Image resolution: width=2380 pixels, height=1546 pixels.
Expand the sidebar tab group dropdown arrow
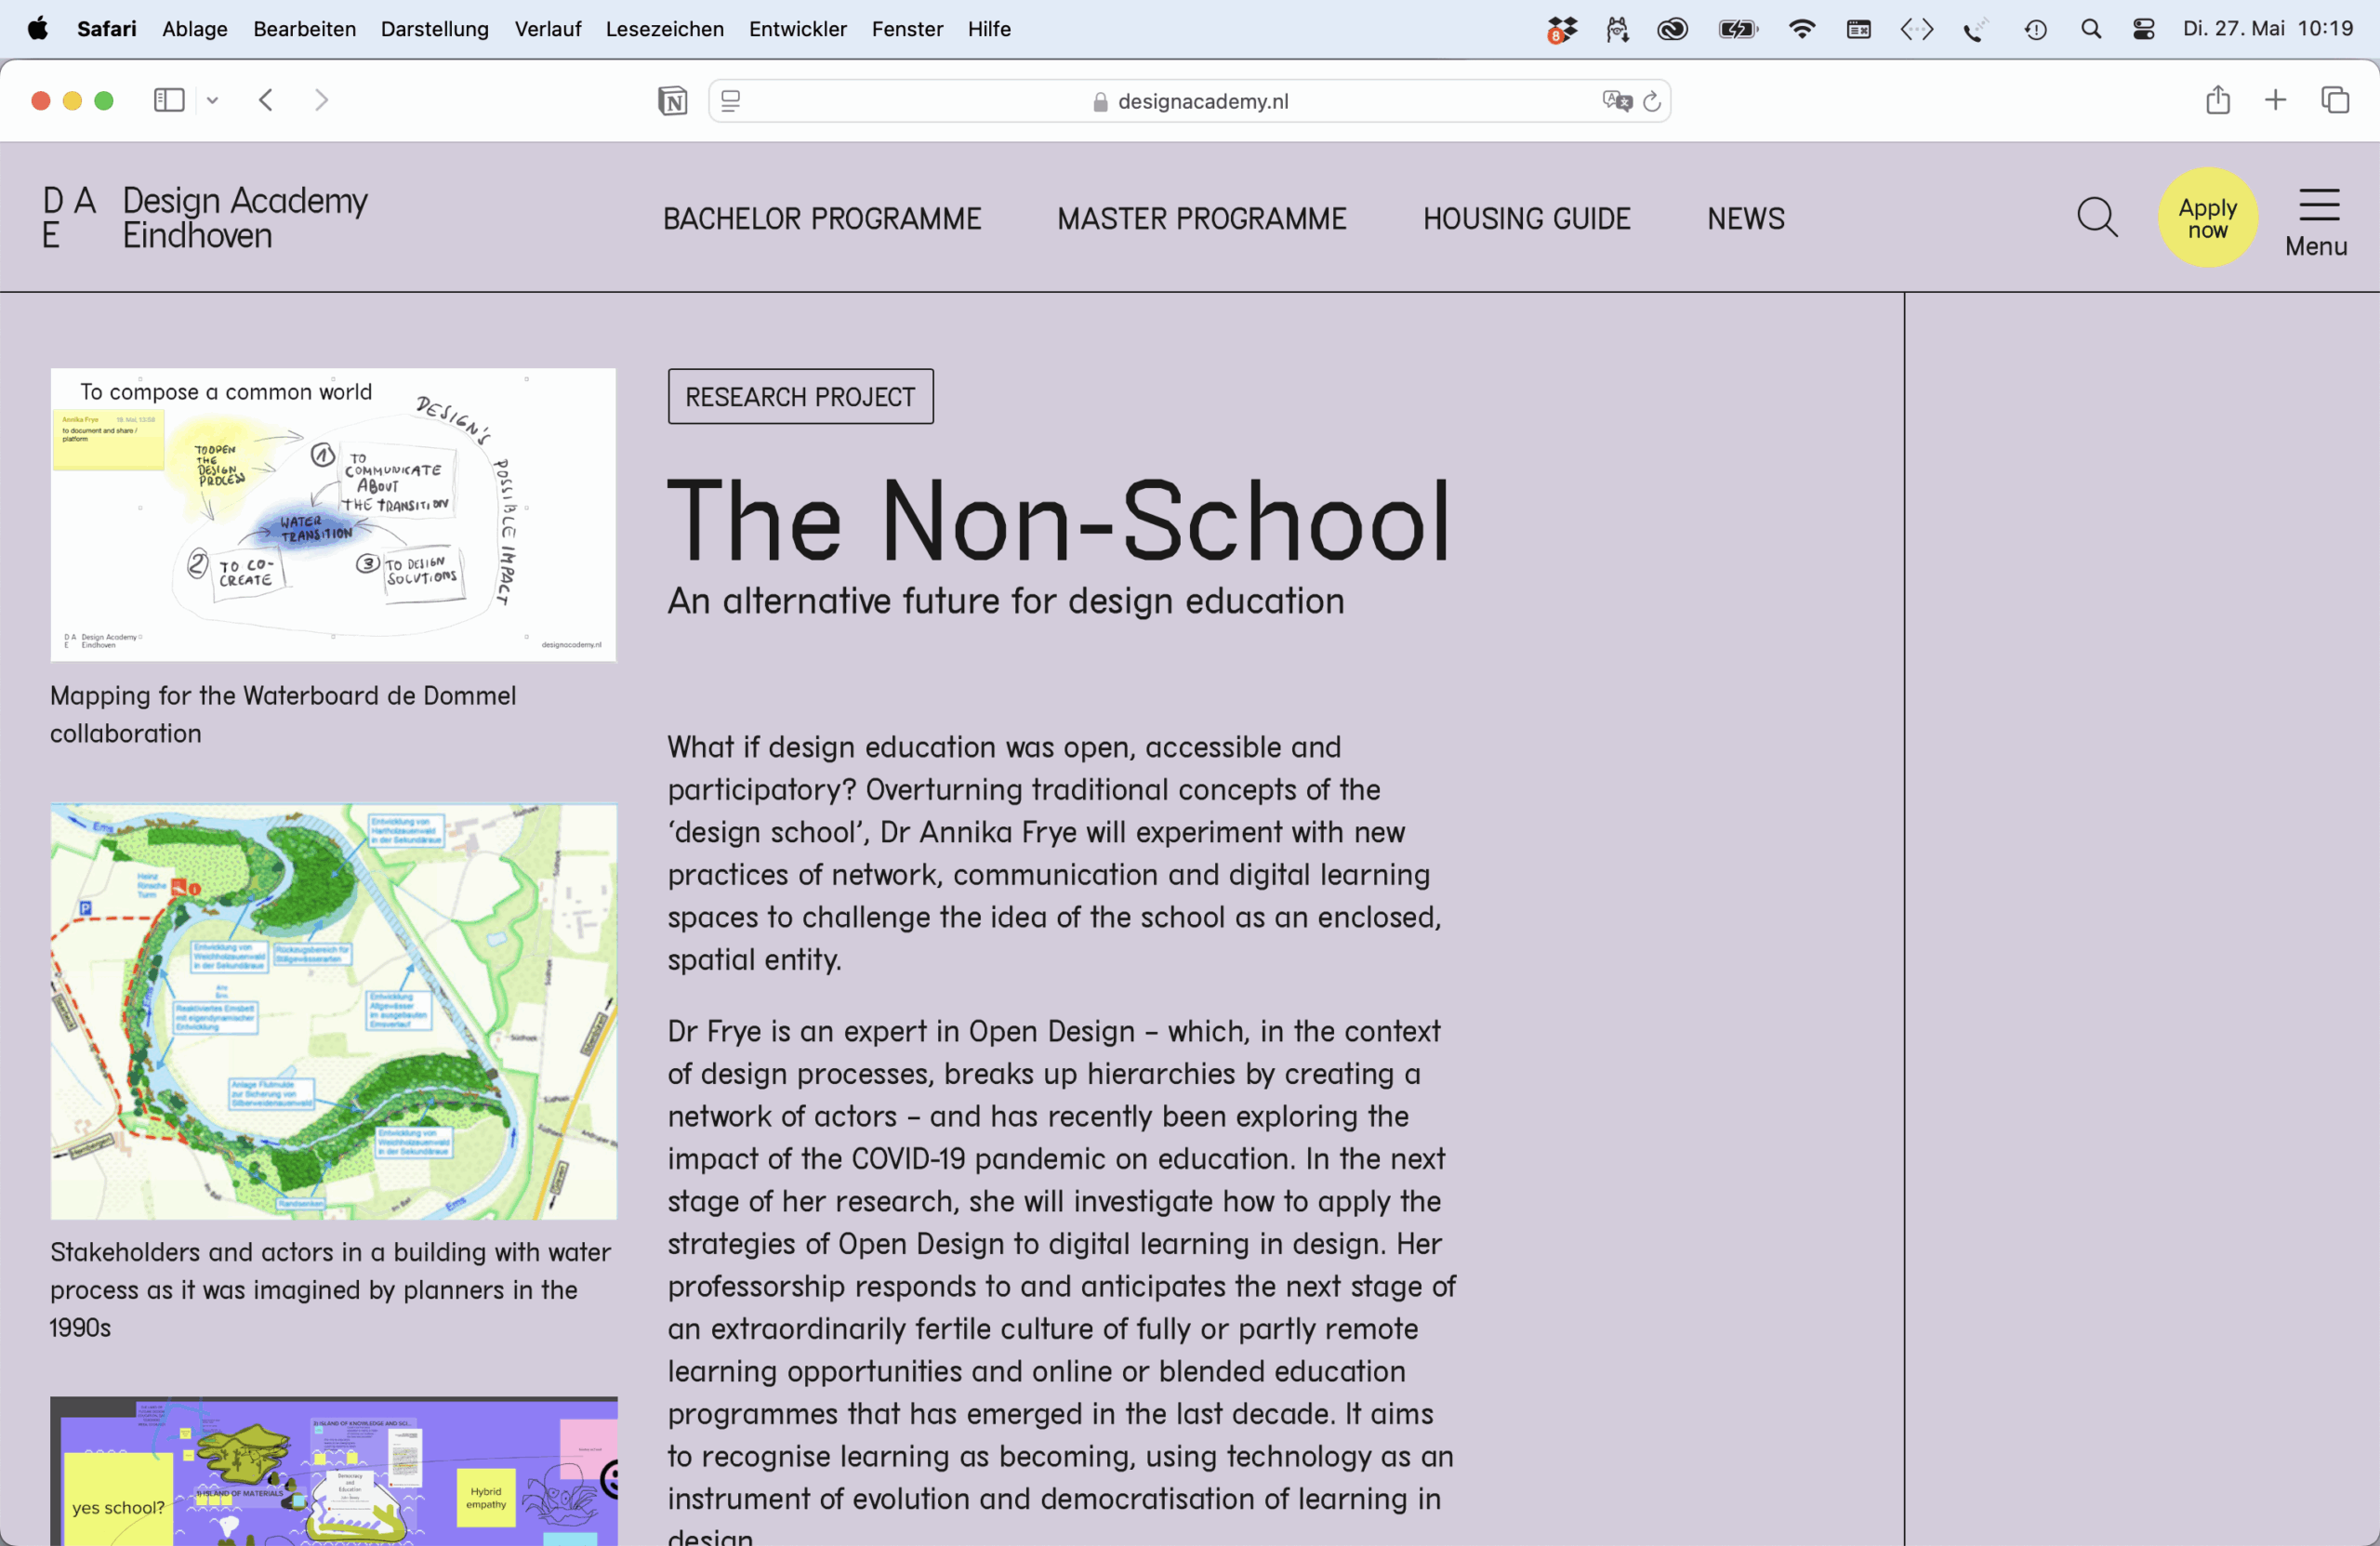(212, 100)
